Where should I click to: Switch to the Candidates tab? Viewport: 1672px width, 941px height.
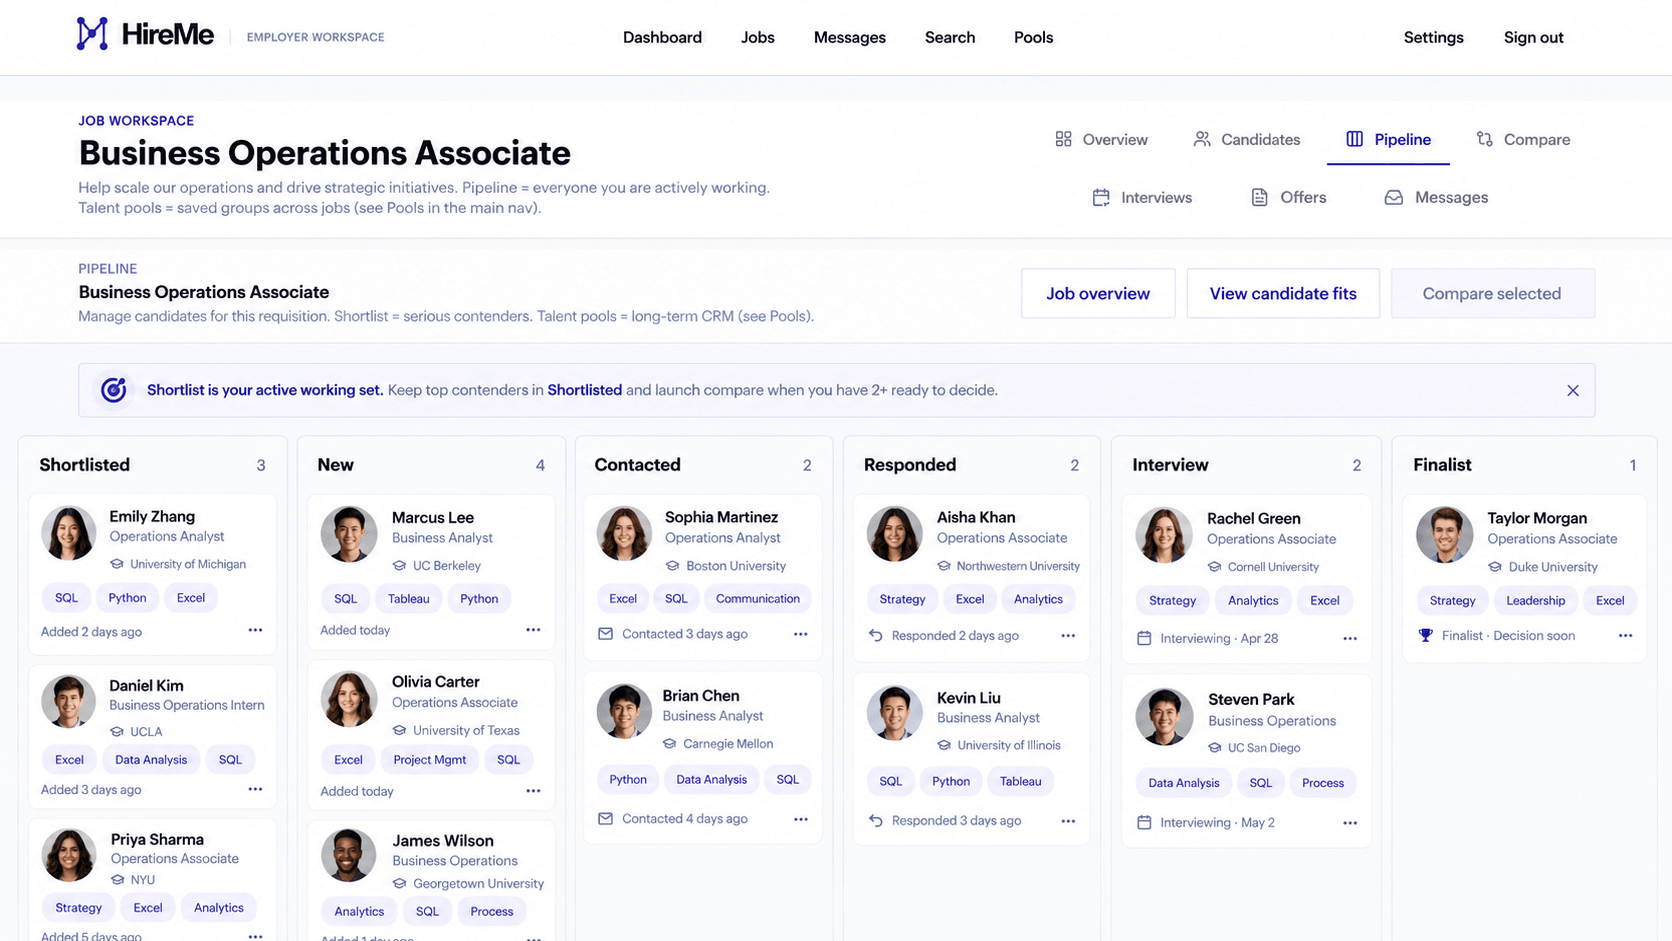pyautogui.click(x=1246, y=140)
